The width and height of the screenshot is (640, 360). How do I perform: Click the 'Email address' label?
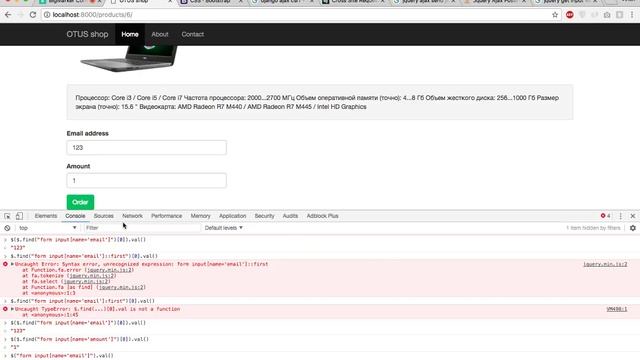point(87,133)
